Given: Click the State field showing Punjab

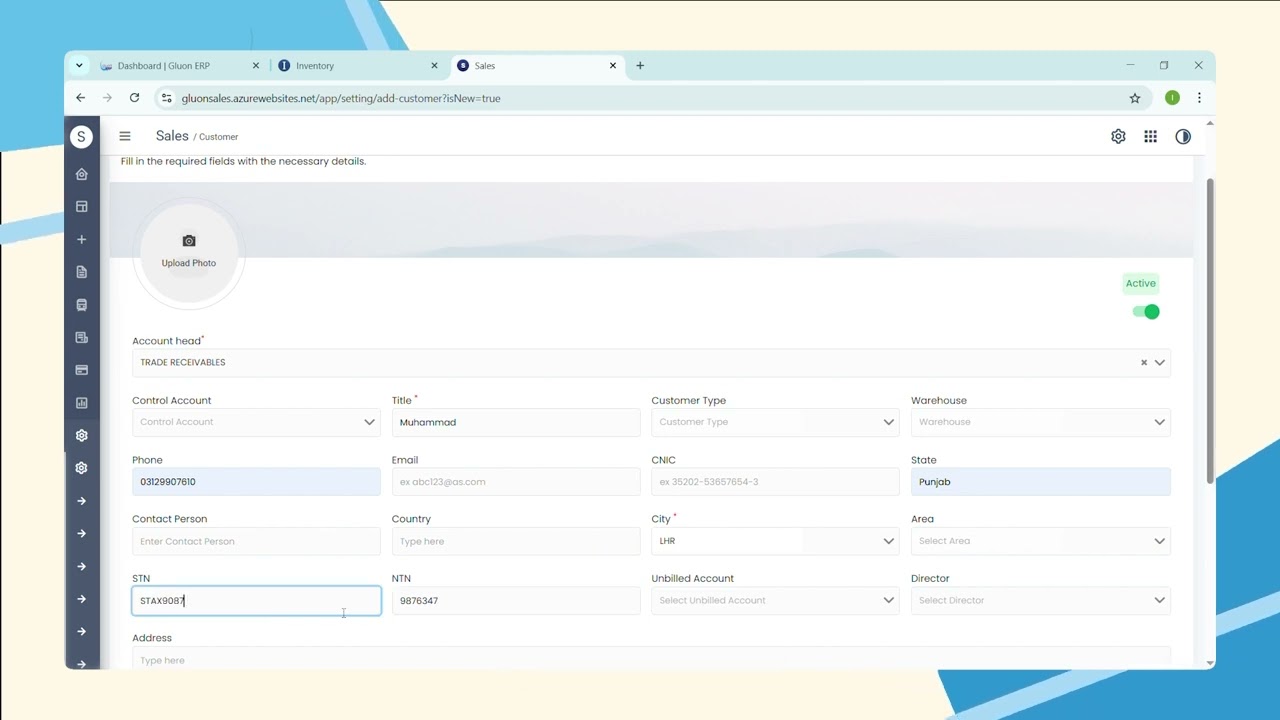Looking at the screenshot, I should 1040,482.
